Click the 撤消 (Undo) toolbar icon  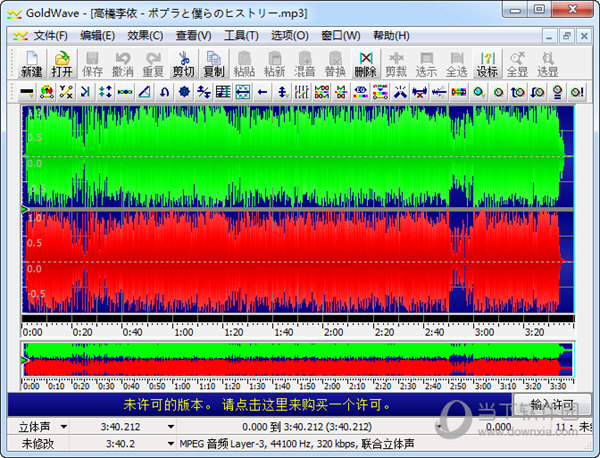[x=122, y=64]
